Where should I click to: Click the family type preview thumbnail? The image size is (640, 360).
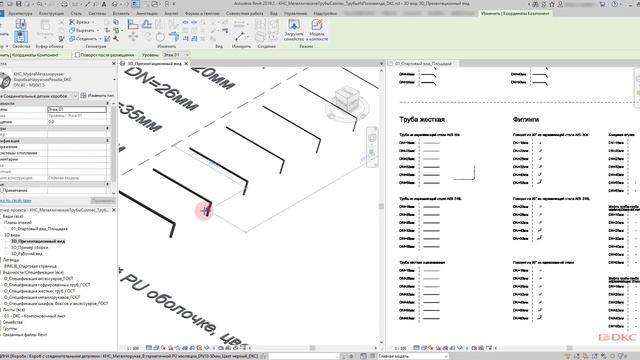coord(5,80)
